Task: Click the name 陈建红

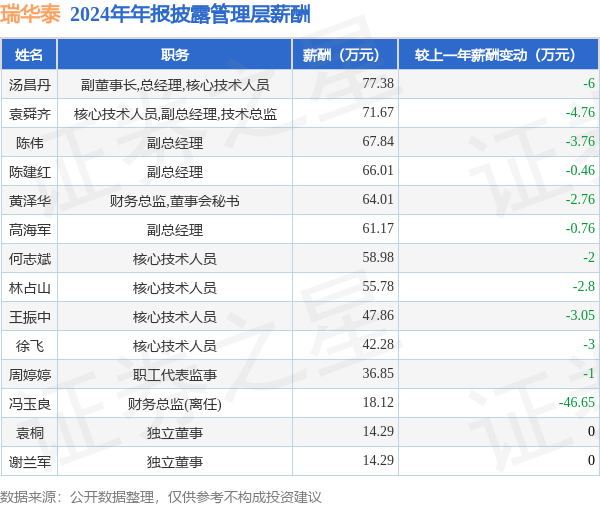Action: [x=30, y=172]
